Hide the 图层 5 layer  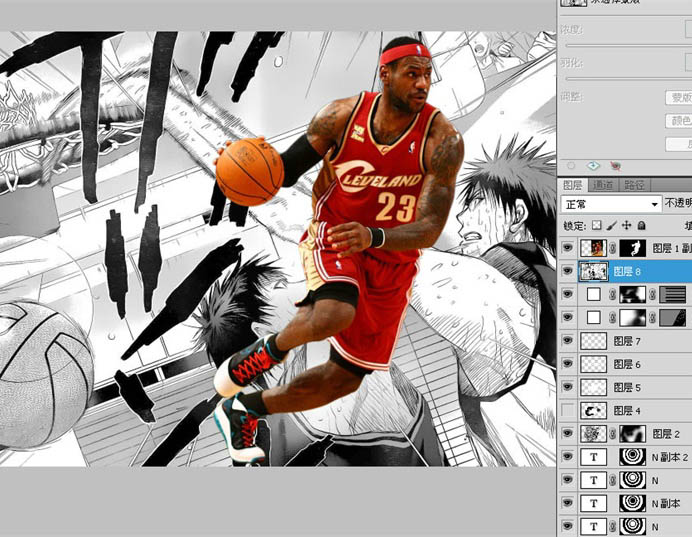pos(568,387)
